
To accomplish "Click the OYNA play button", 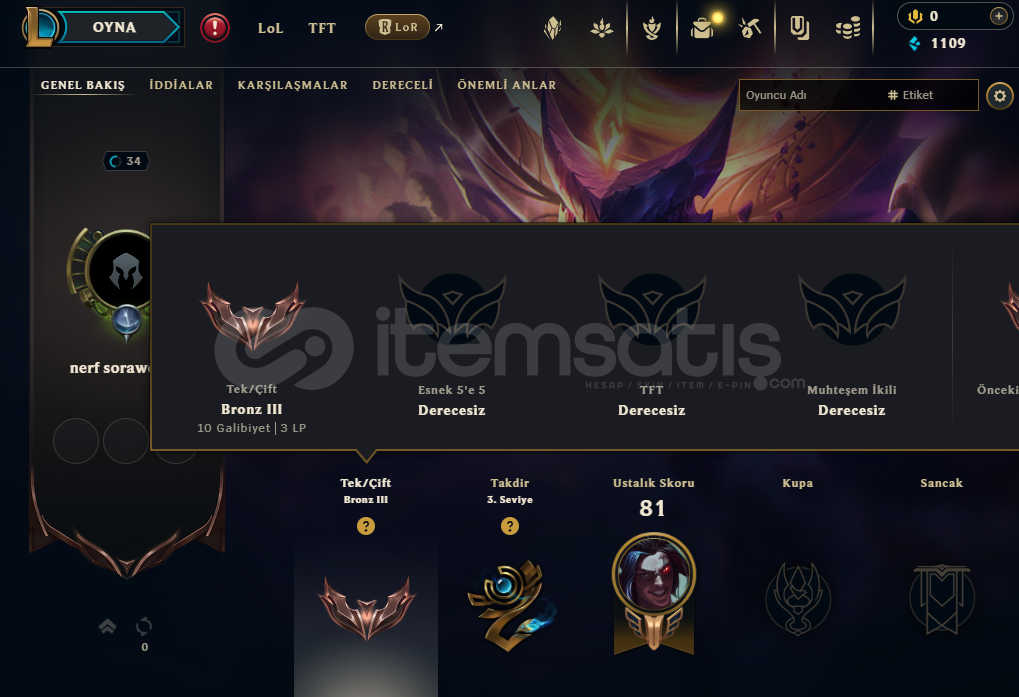I will pyautogui.click(x=115, y=27).
